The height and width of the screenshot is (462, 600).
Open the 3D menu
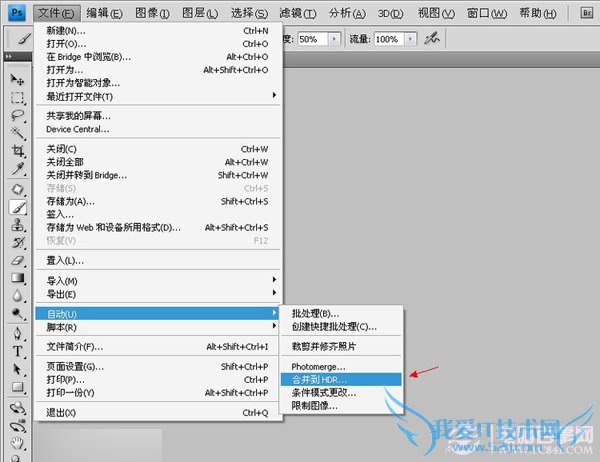point(390,13)
